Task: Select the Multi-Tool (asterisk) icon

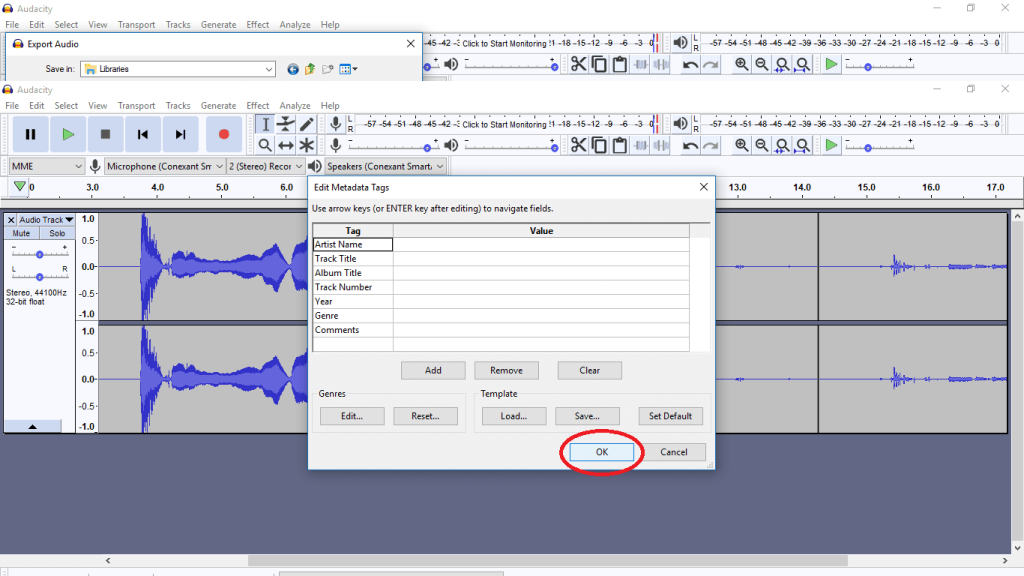Action: [x=307, y=145]
